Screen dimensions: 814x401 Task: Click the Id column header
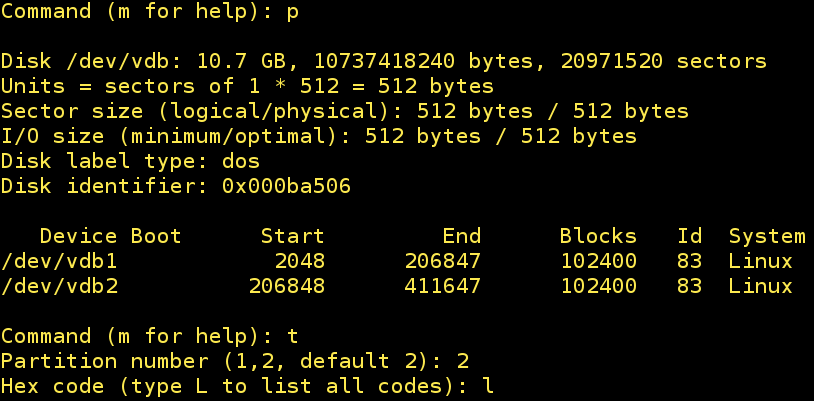pos(689,237)
